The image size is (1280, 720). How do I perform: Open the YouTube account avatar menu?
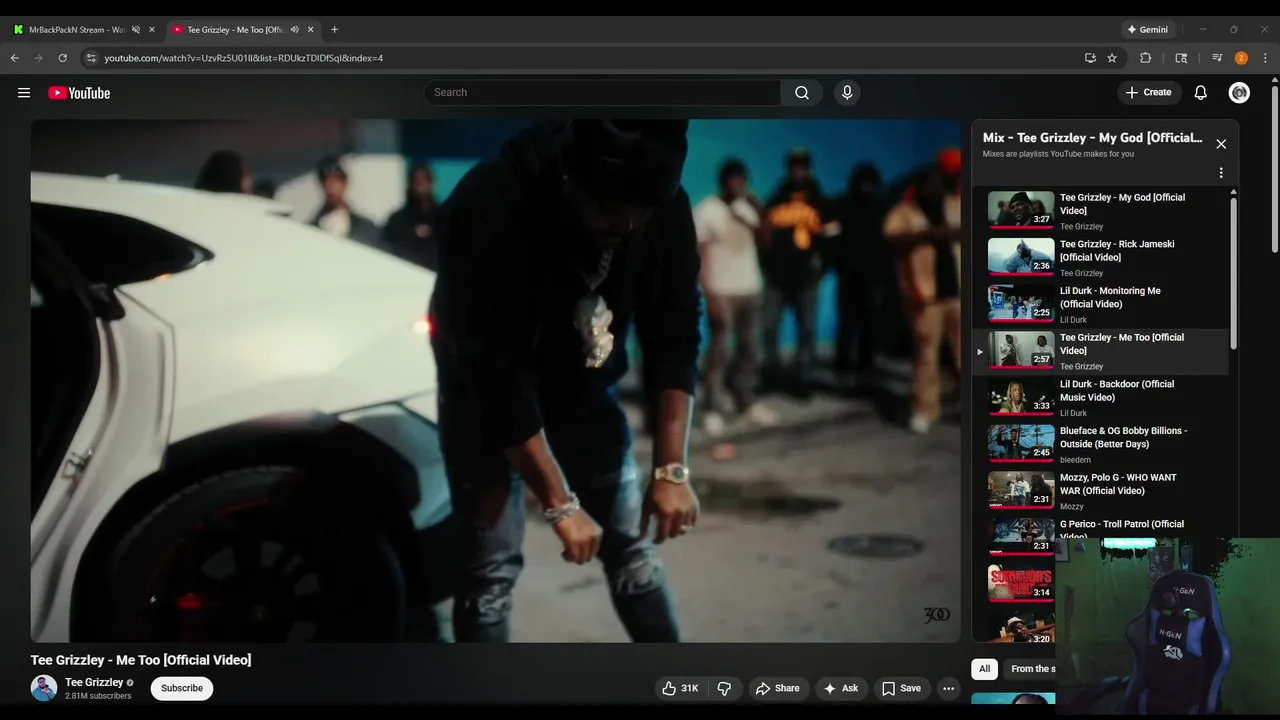tap(1239, 93)
